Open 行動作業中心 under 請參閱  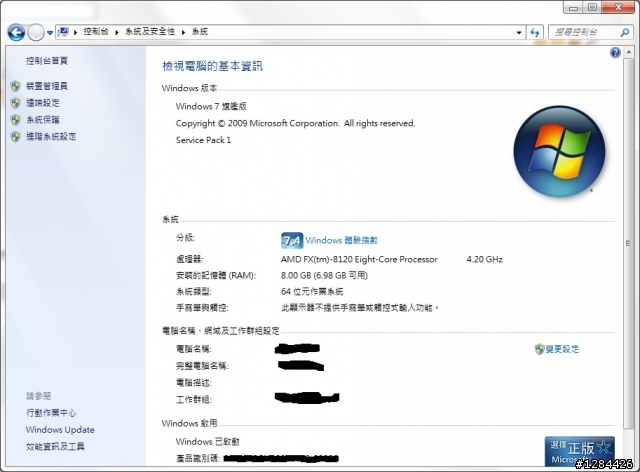(51, 413)
